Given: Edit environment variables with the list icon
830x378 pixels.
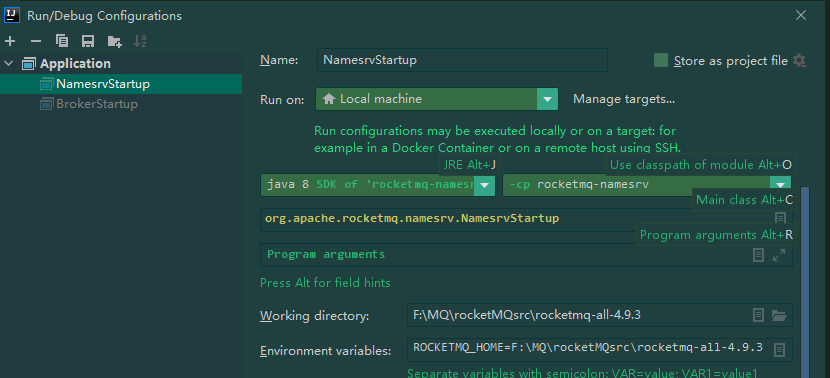Looking at the screenshot, I should [x=779, y=350].
